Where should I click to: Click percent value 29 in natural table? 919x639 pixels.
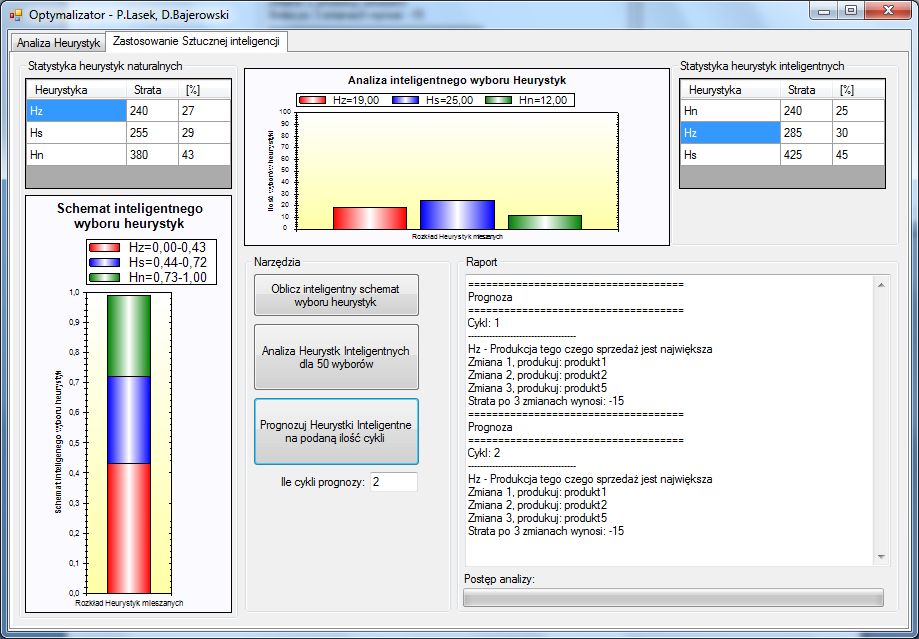[205, 133]
